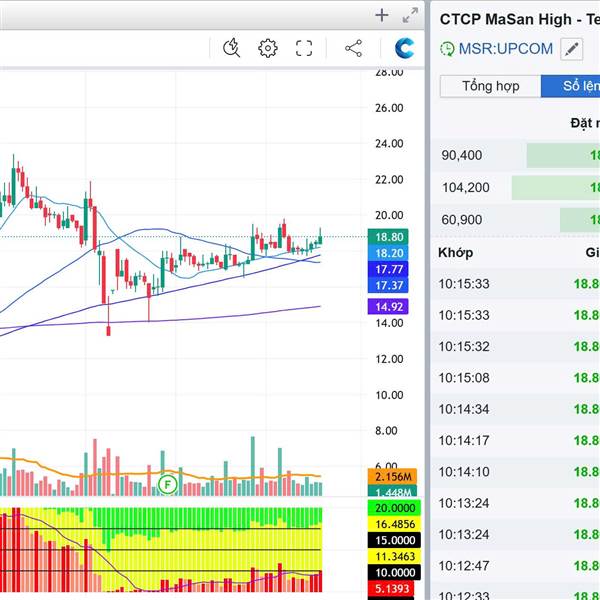The width and height of the screenshot is (600, 600).
Task: Click the plus add-chart icon
Action: pos(382,16)
